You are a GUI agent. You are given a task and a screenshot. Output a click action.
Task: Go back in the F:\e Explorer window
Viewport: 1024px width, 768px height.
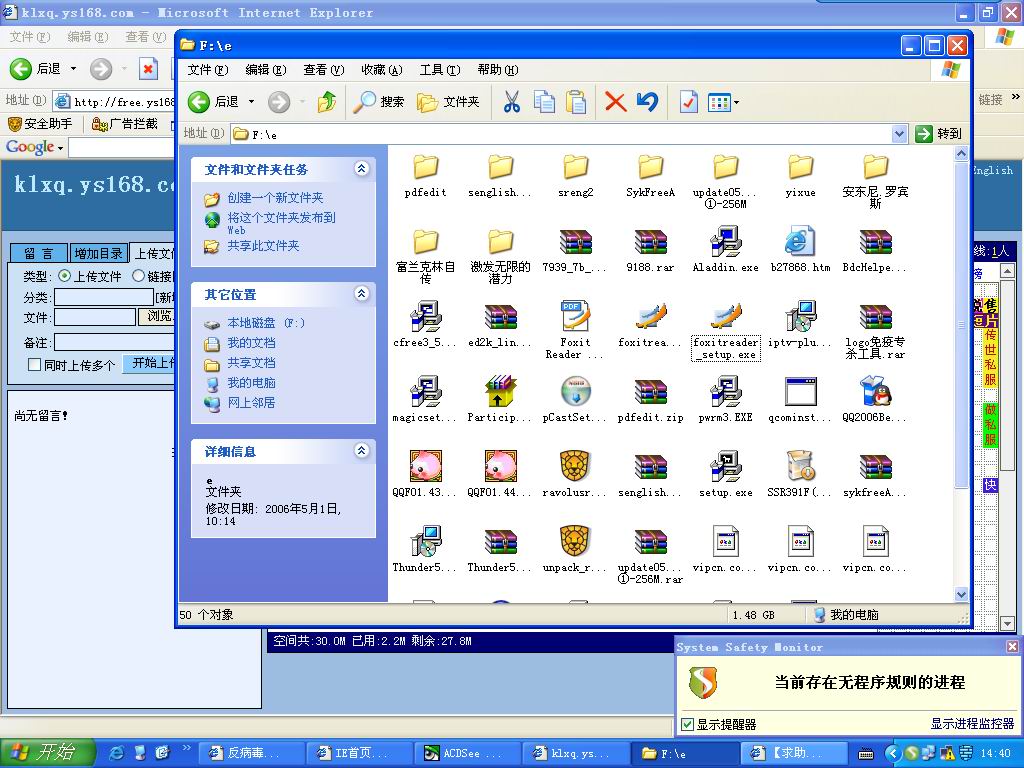[214, 102]
